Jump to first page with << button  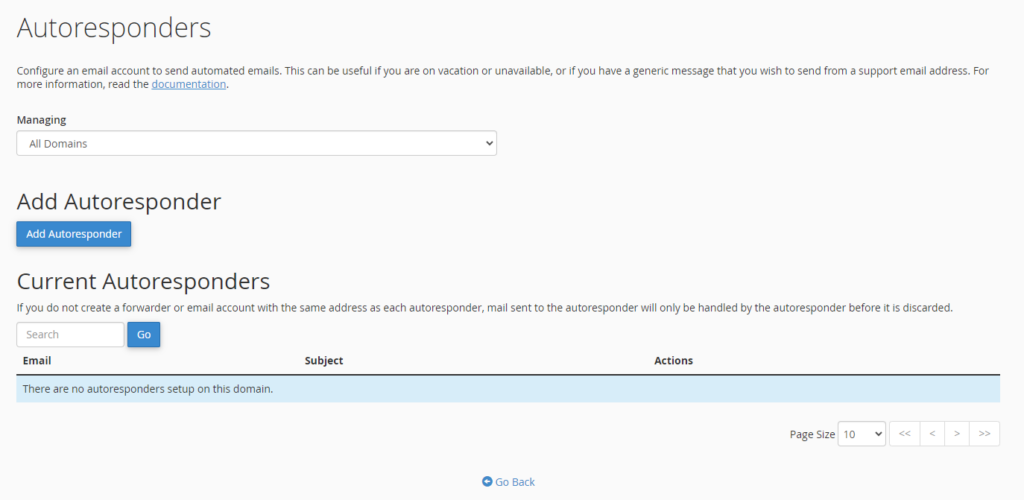pos(904,434)
